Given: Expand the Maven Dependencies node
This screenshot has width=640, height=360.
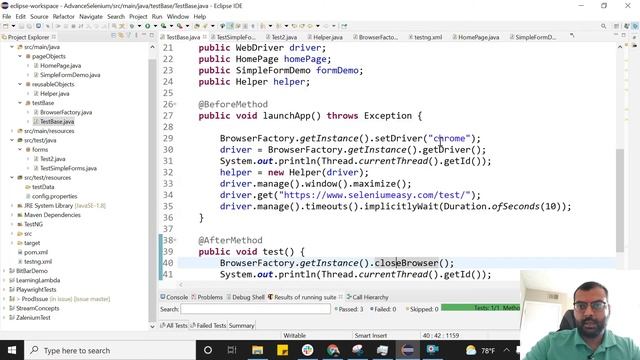Looking at the screenshot, I should pyautogui.click(x=12, y=215).
